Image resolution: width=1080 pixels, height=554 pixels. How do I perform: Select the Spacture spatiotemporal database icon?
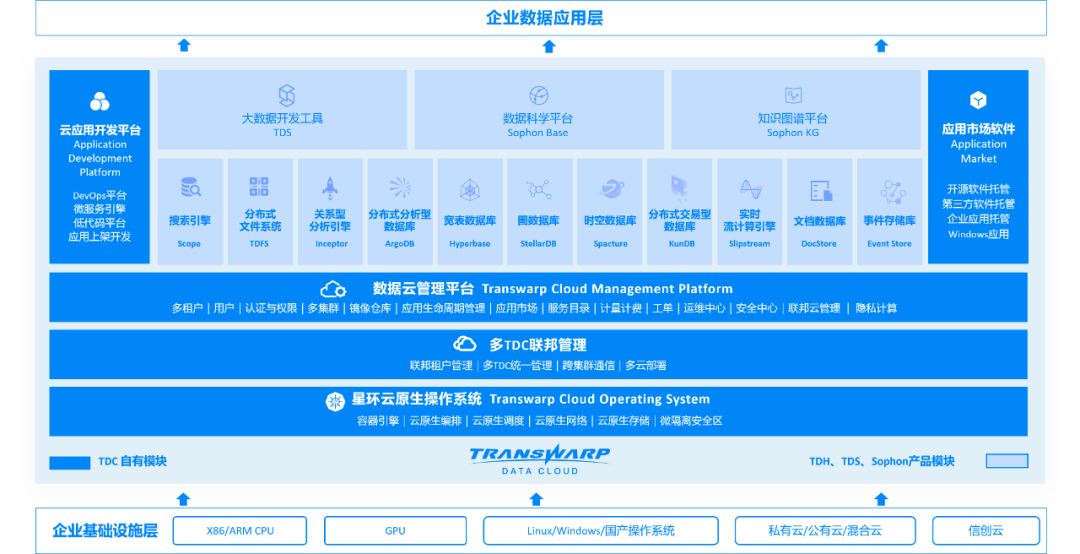[x=611, y=188]
